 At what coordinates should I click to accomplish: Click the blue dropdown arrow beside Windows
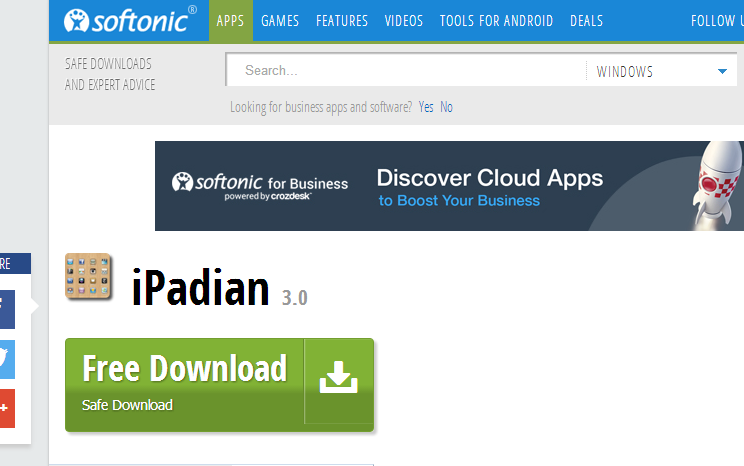point(722,72)
